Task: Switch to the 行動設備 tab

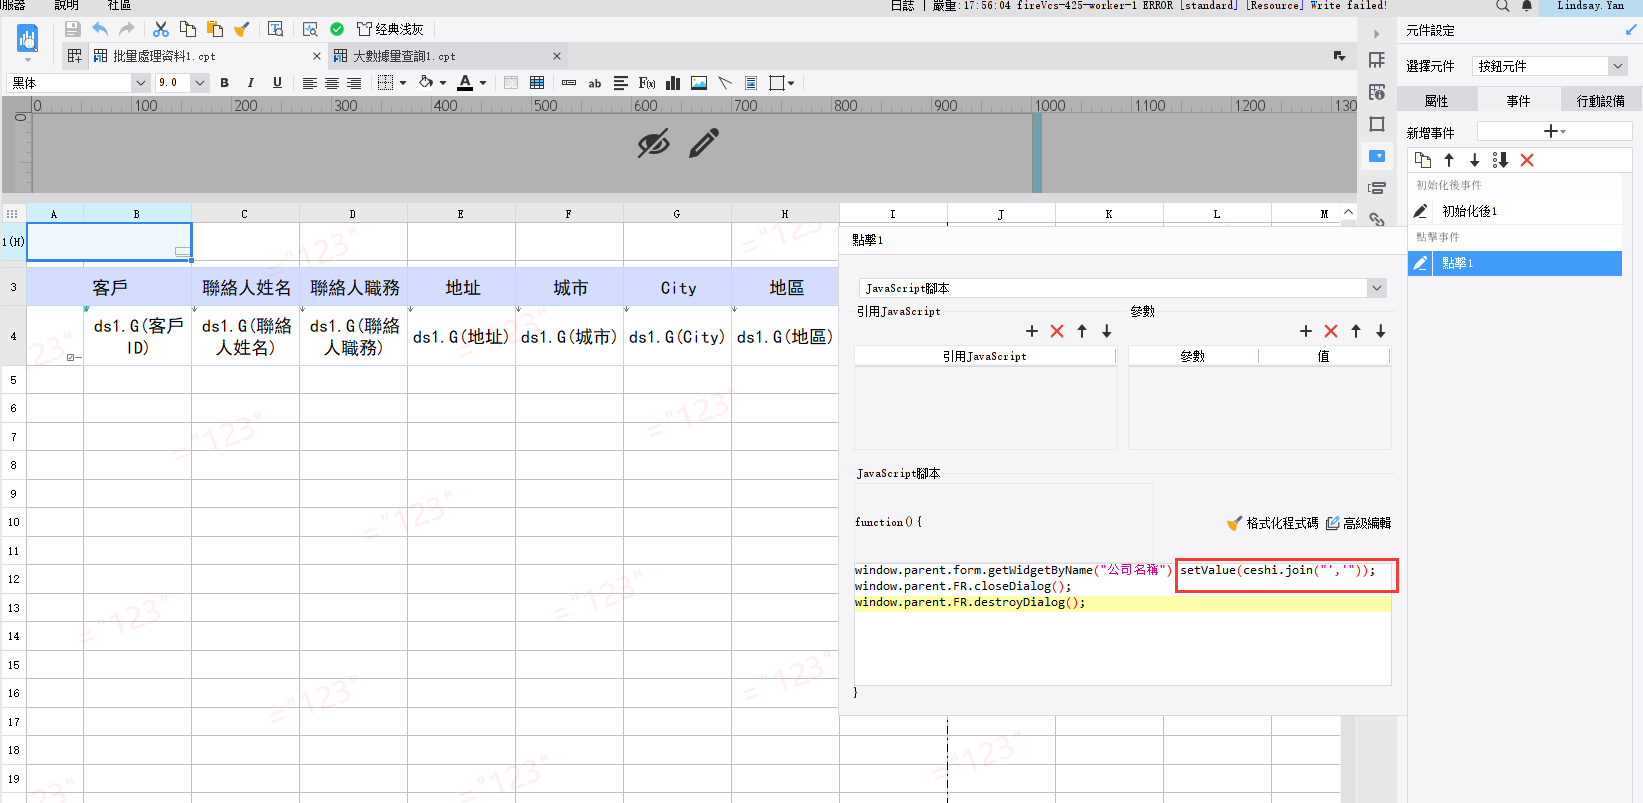Action: coord(1600,100)
